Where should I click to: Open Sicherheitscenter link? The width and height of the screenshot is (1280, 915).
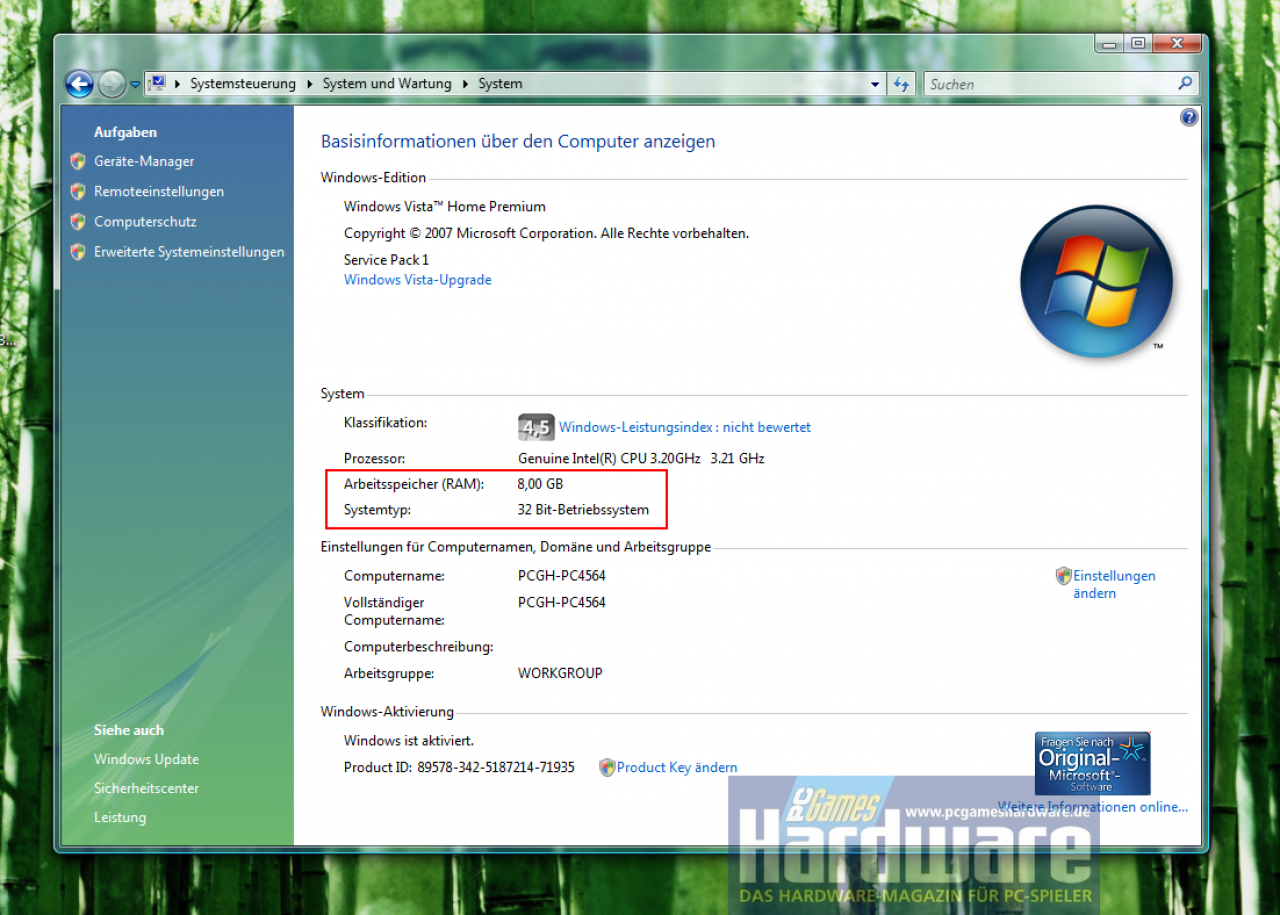pyautogui.click(x=146, y=788)
